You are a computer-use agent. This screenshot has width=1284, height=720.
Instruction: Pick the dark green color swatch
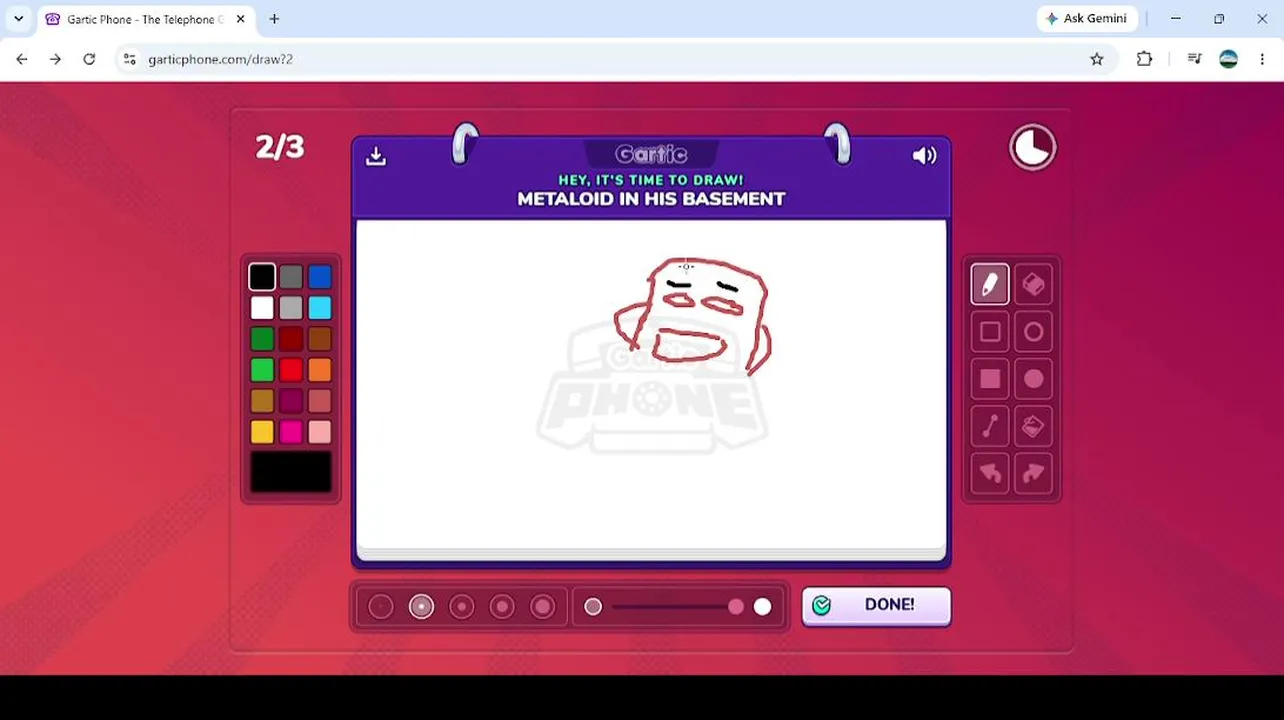point(262,339)
